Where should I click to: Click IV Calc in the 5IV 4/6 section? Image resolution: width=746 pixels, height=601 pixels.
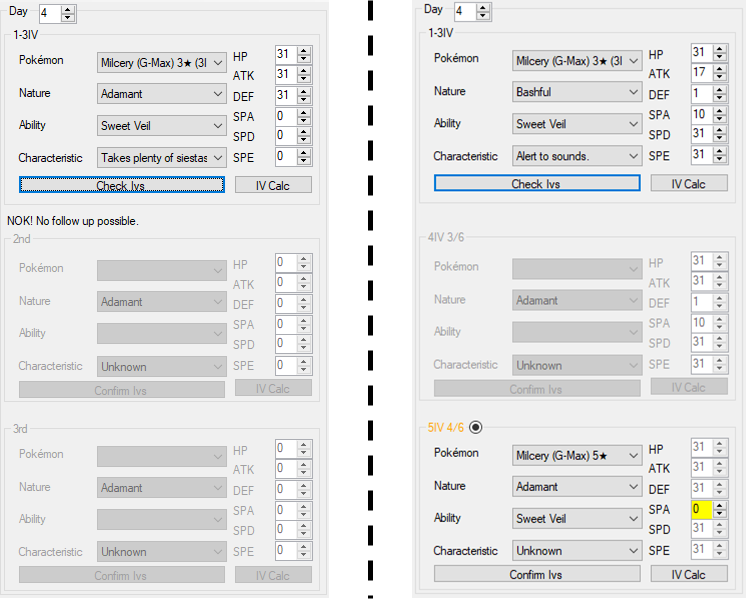[x=688, y=574]
